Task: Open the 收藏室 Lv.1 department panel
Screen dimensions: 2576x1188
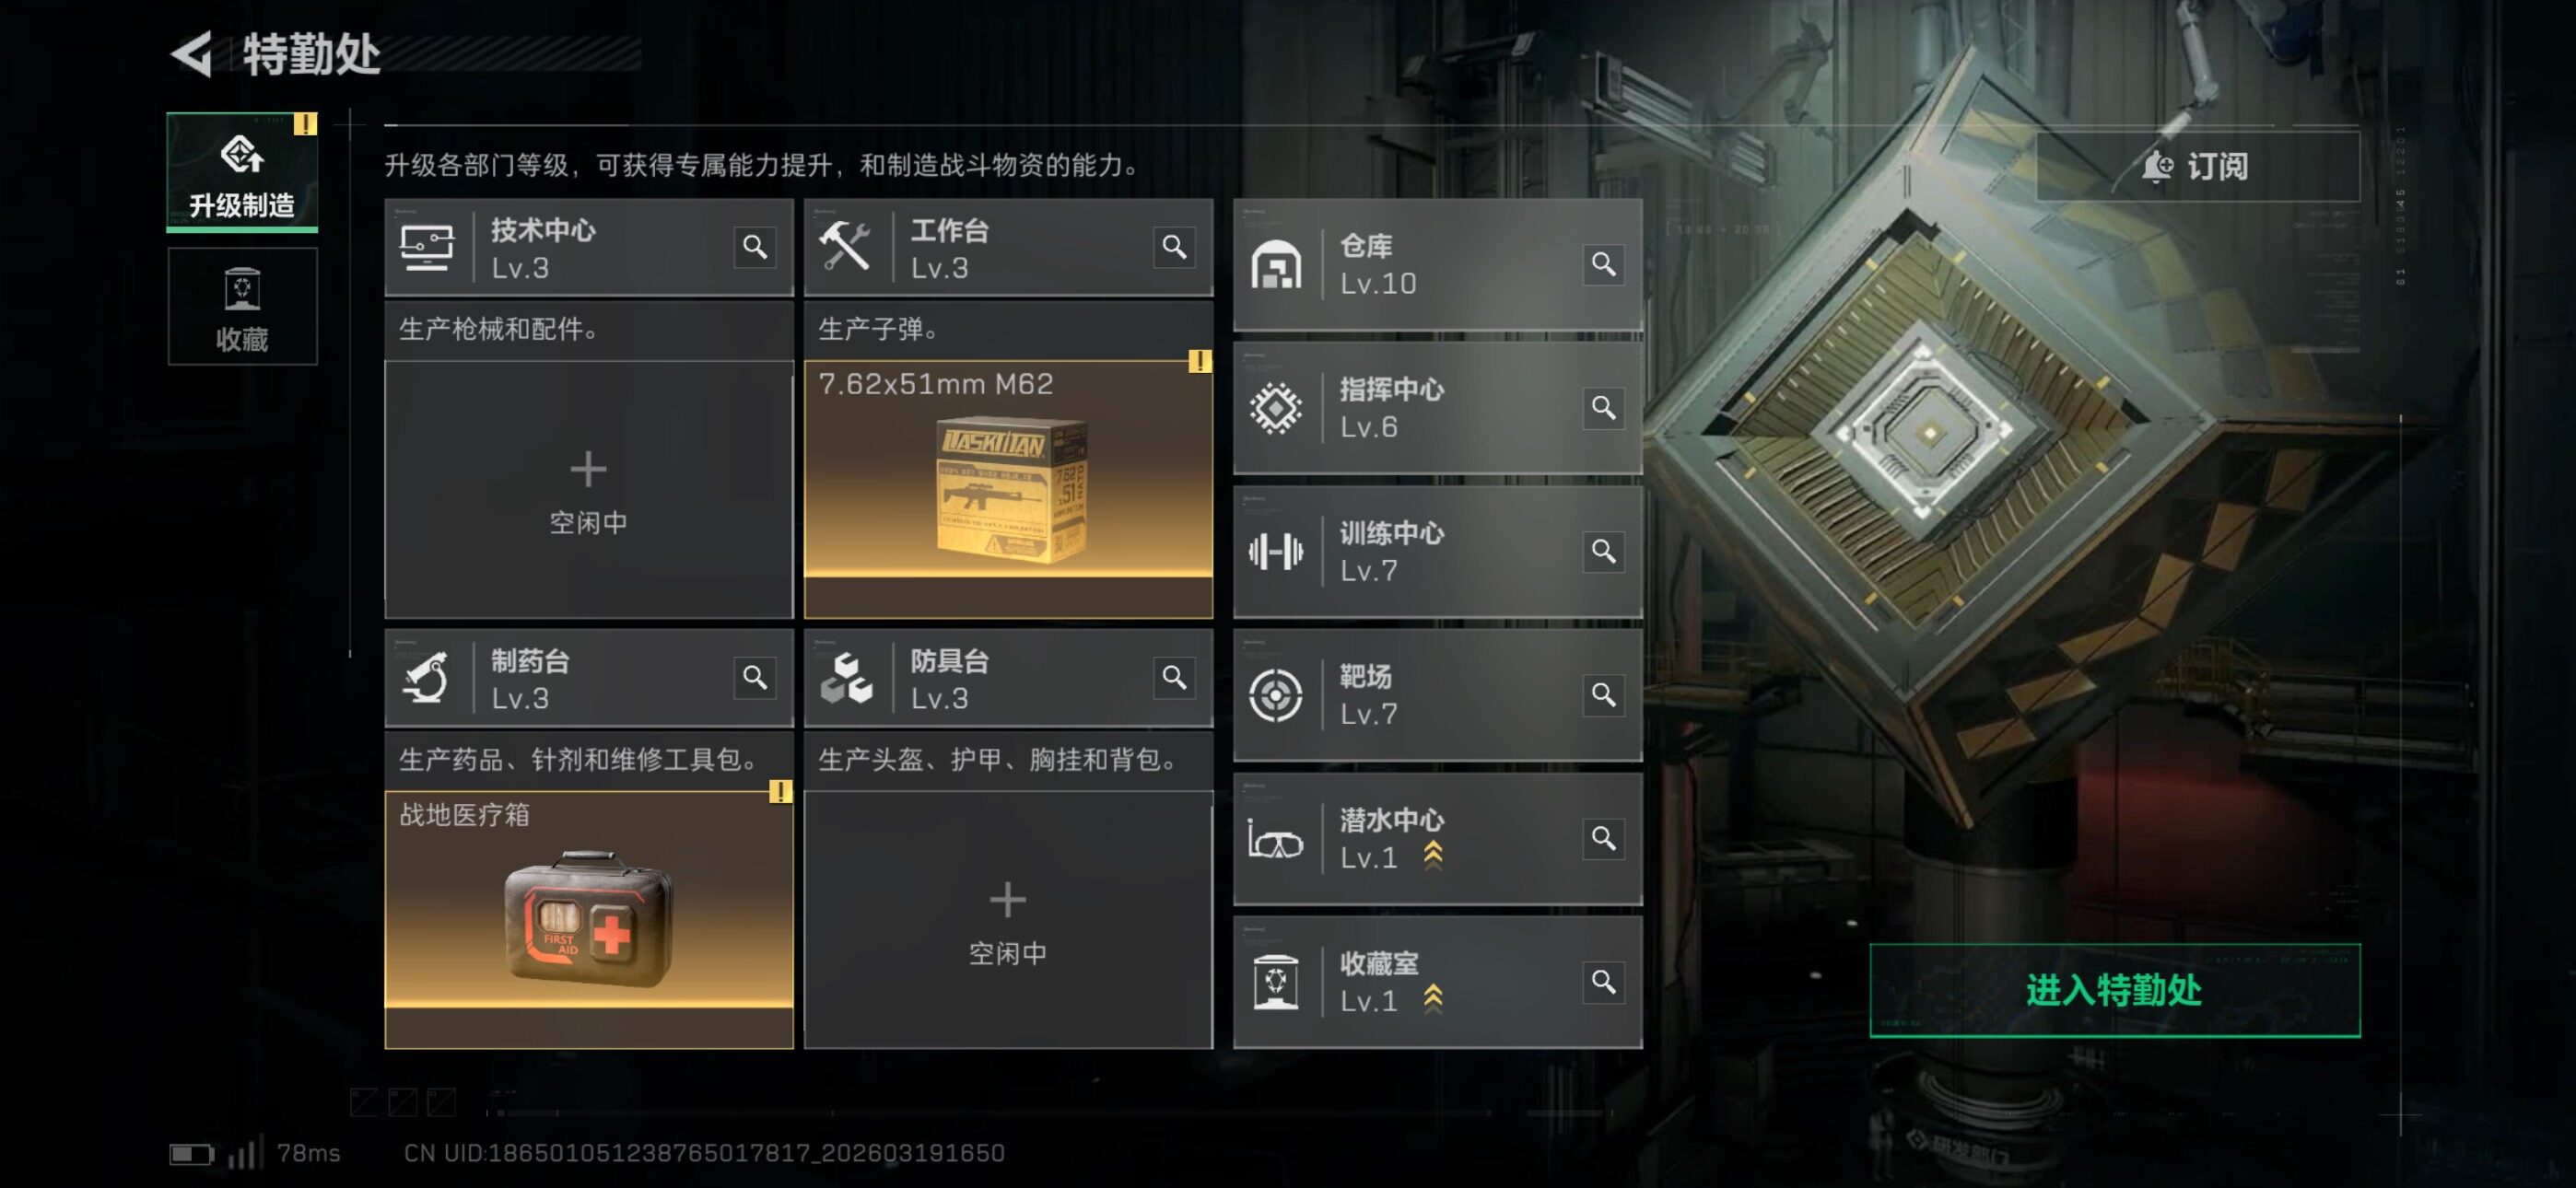Action: coord(1437,982)
